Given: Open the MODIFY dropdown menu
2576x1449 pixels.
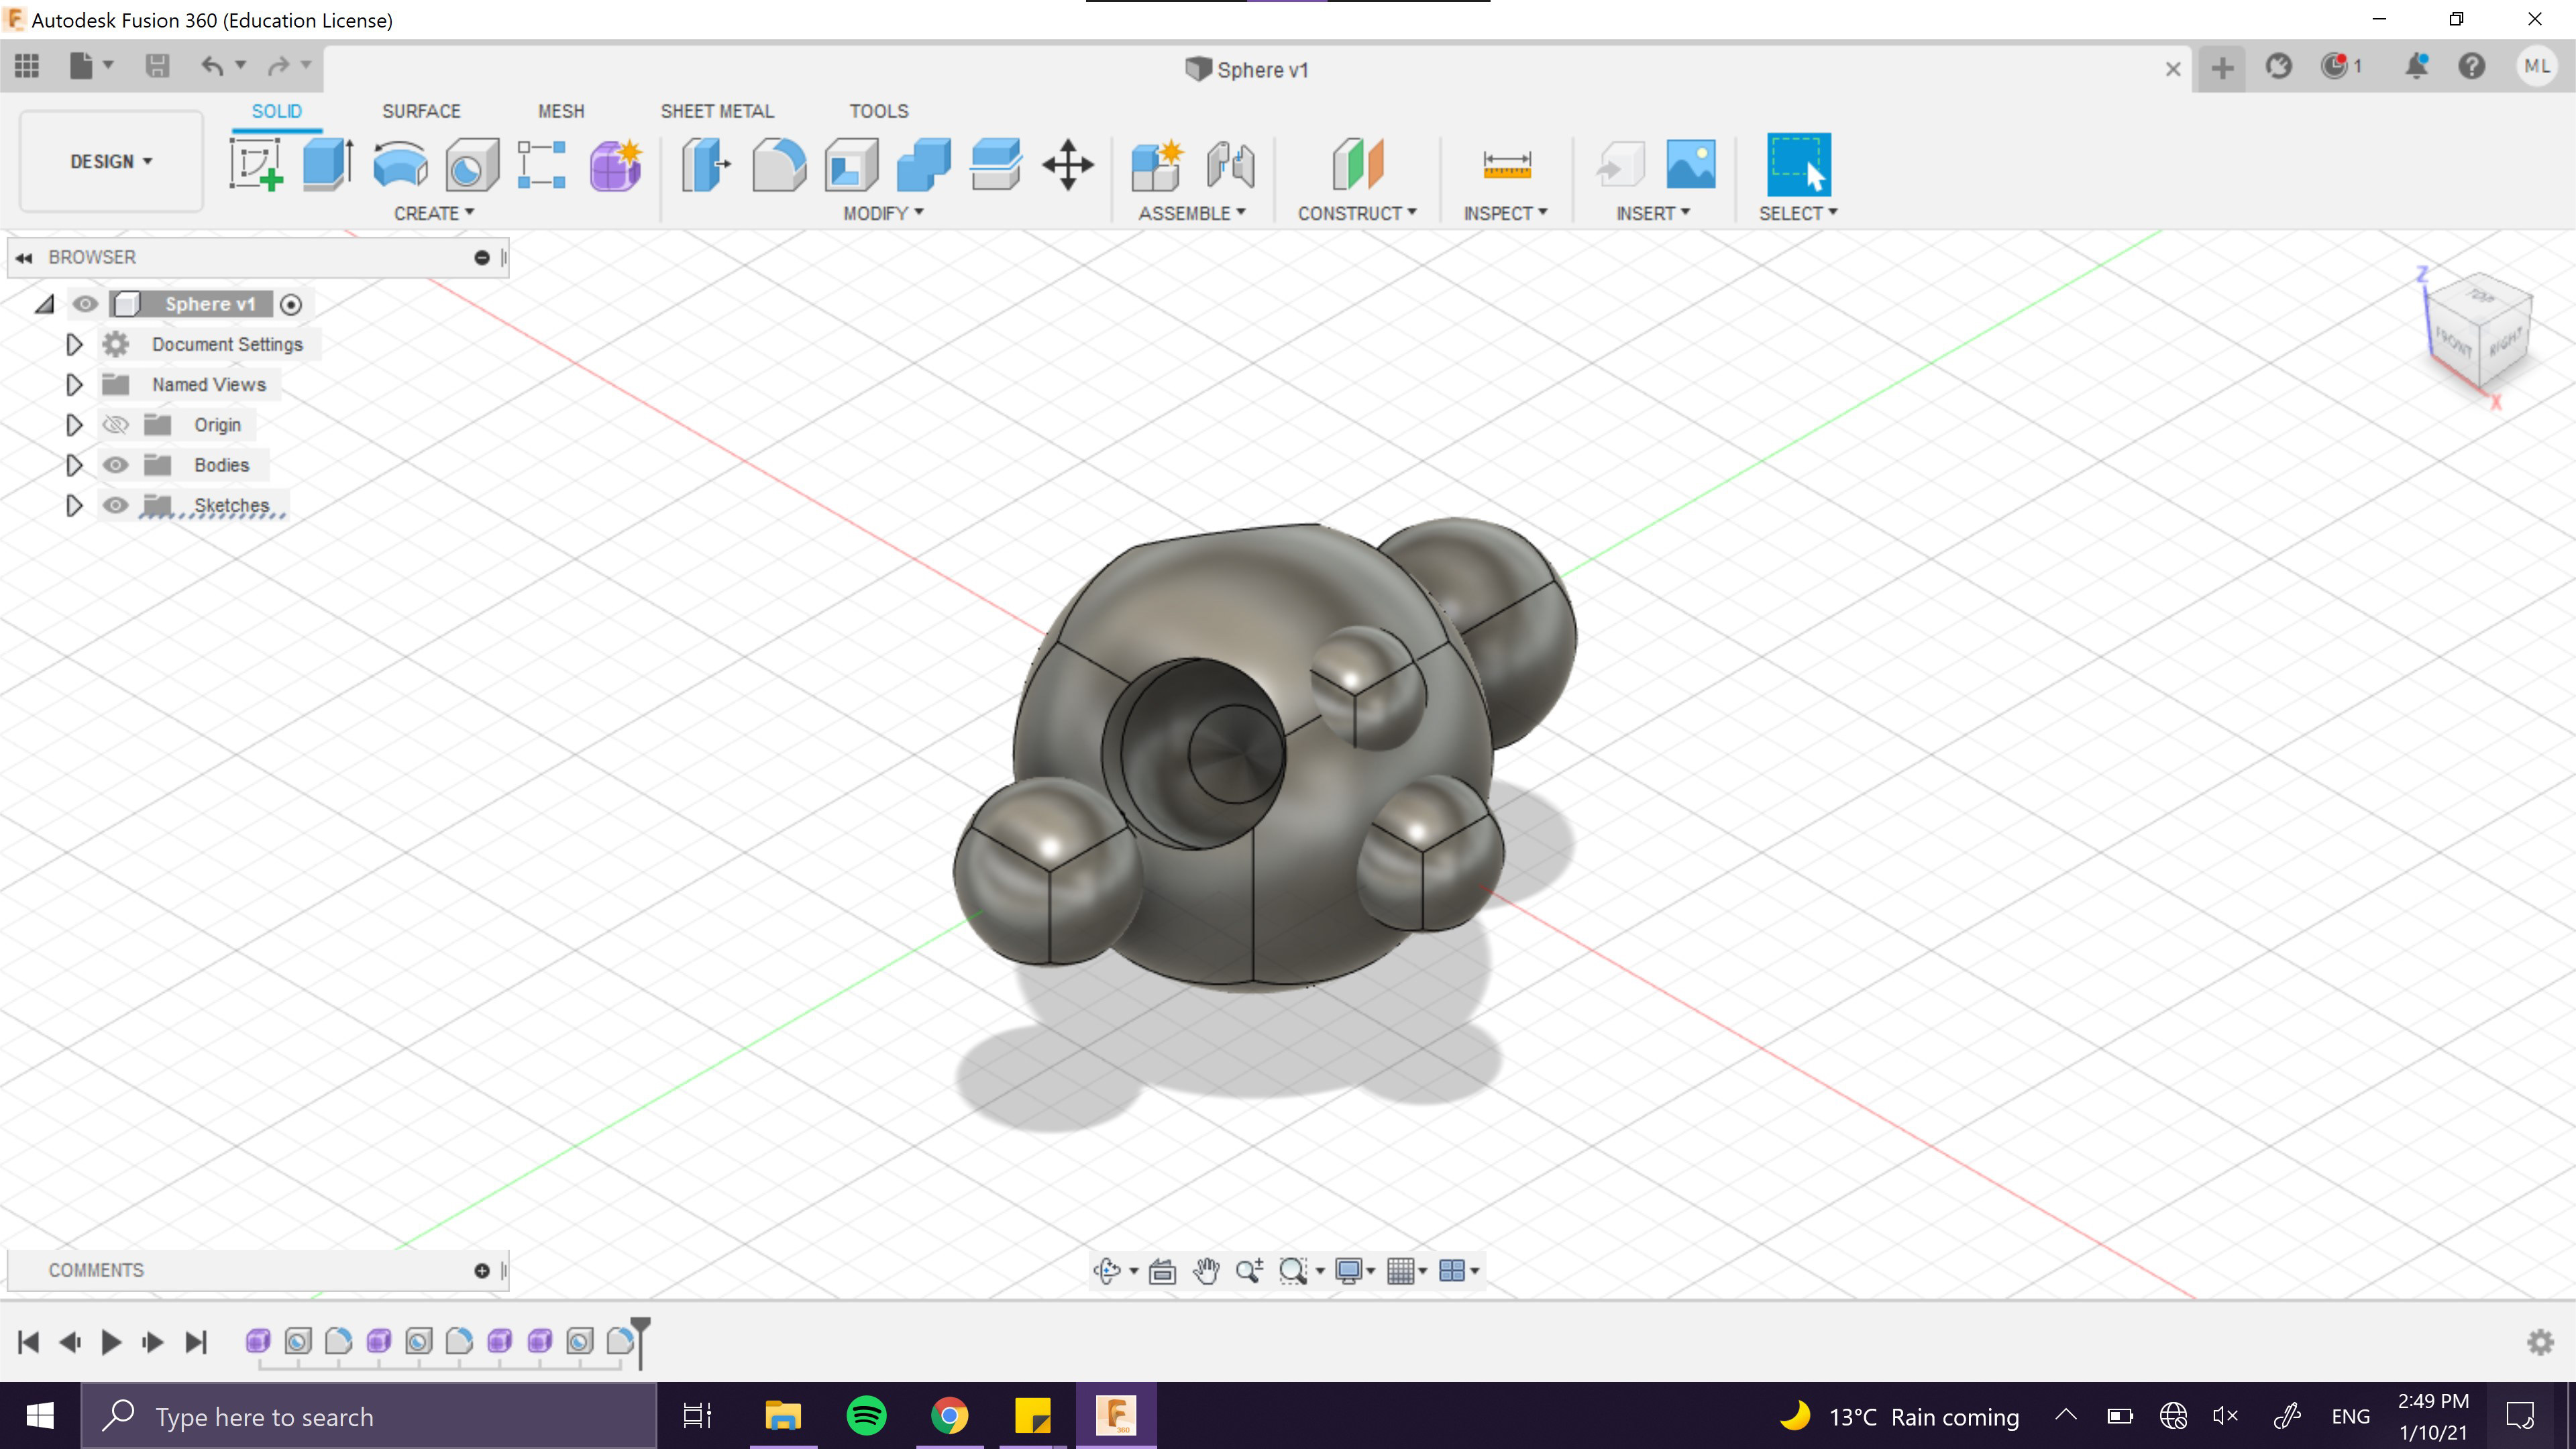Looking at the screenshot, I should click(883, 213).
